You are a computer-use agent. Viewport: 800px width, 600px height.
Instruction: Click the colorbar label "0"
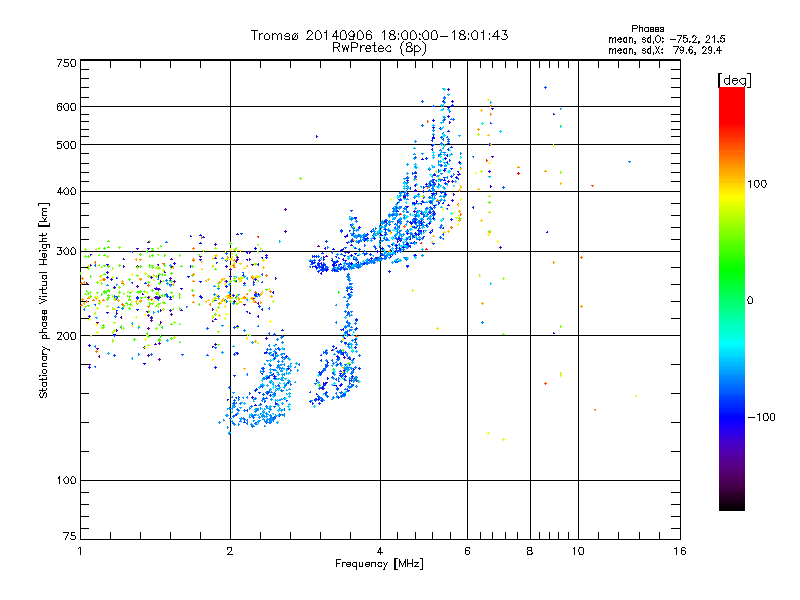750,301
